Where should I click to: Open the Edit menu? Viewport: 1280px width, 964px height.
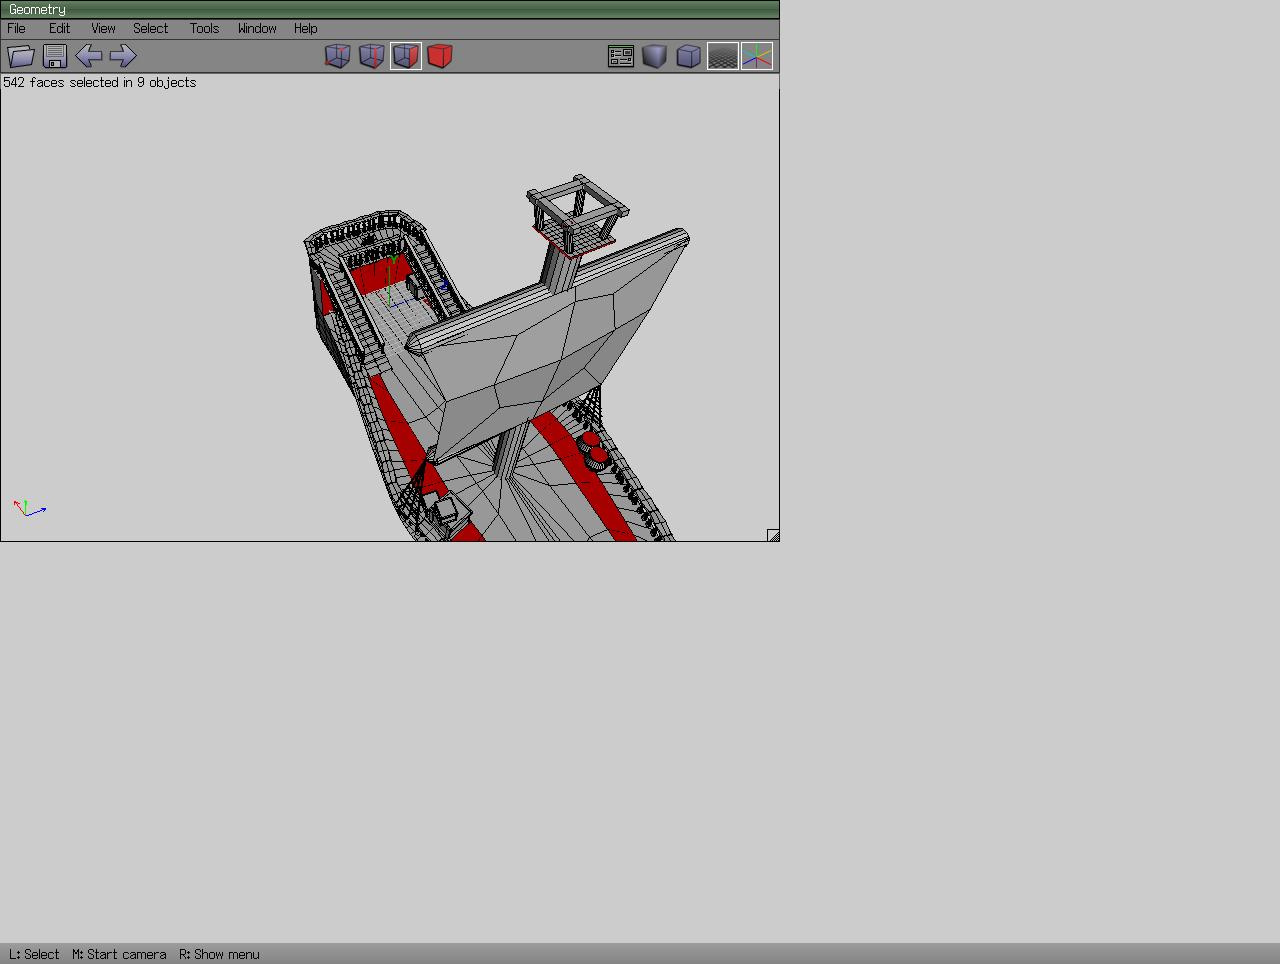[x=60, y=29]
